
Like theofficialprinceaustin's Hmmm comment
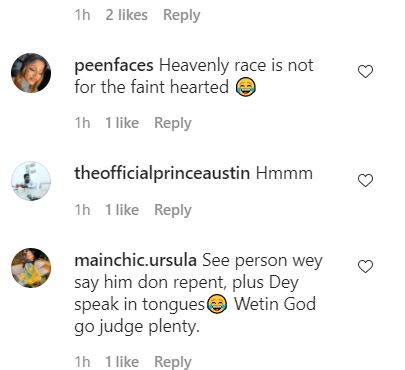click(x=365, y=180)
